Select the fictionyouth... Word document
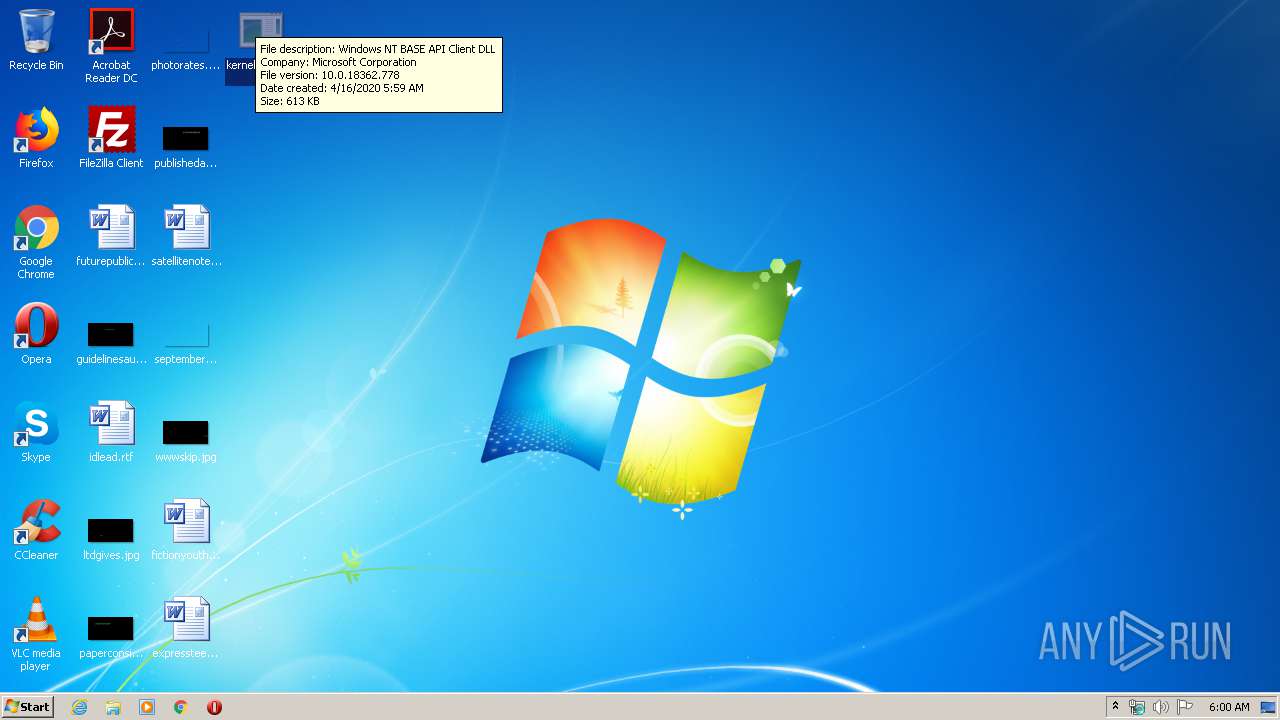 tap(186, 531)
